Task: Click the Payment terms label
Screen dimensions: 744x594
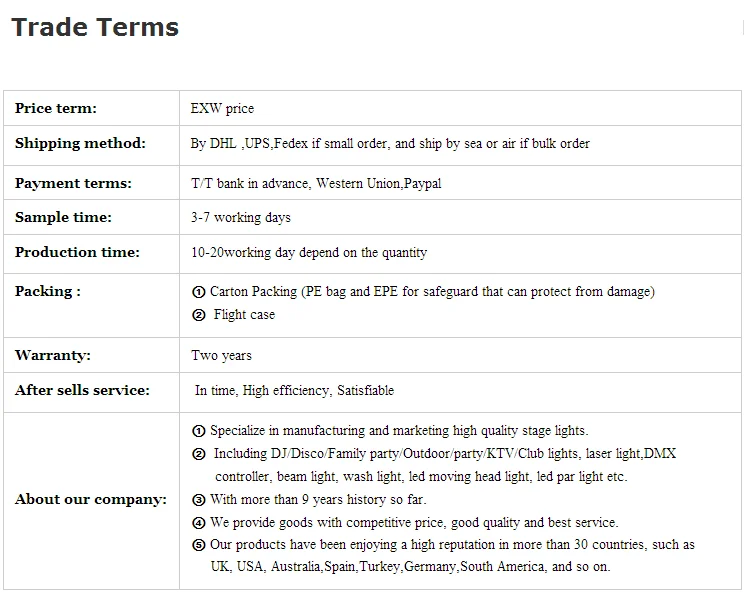Action: (x=73, y=183)
